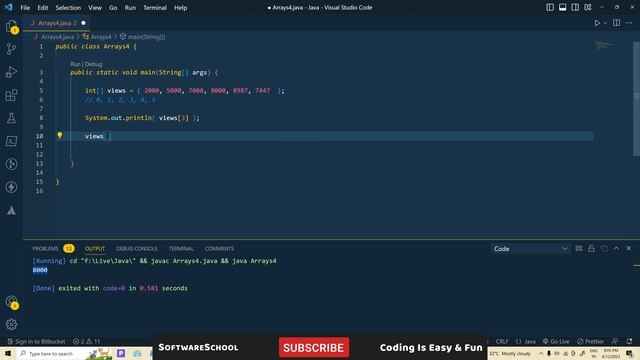The width and height of the screenshot is (640, 360).
Task: Split the editor to the right
Action: click(x=616, y=23)
